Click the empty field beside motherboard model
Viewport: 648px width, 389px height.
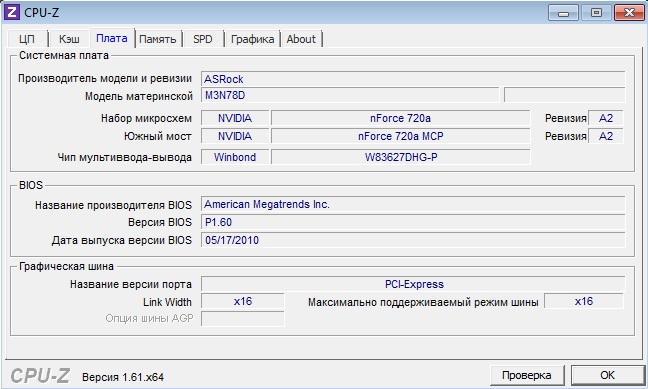point(565,95)
